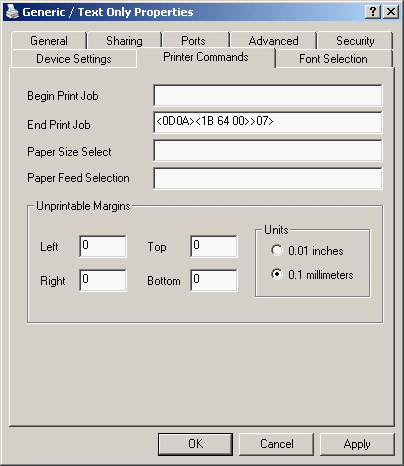This screenshot has width=404, height=466.
Task: Click the Apply button
Action: [x=357, y=444]
